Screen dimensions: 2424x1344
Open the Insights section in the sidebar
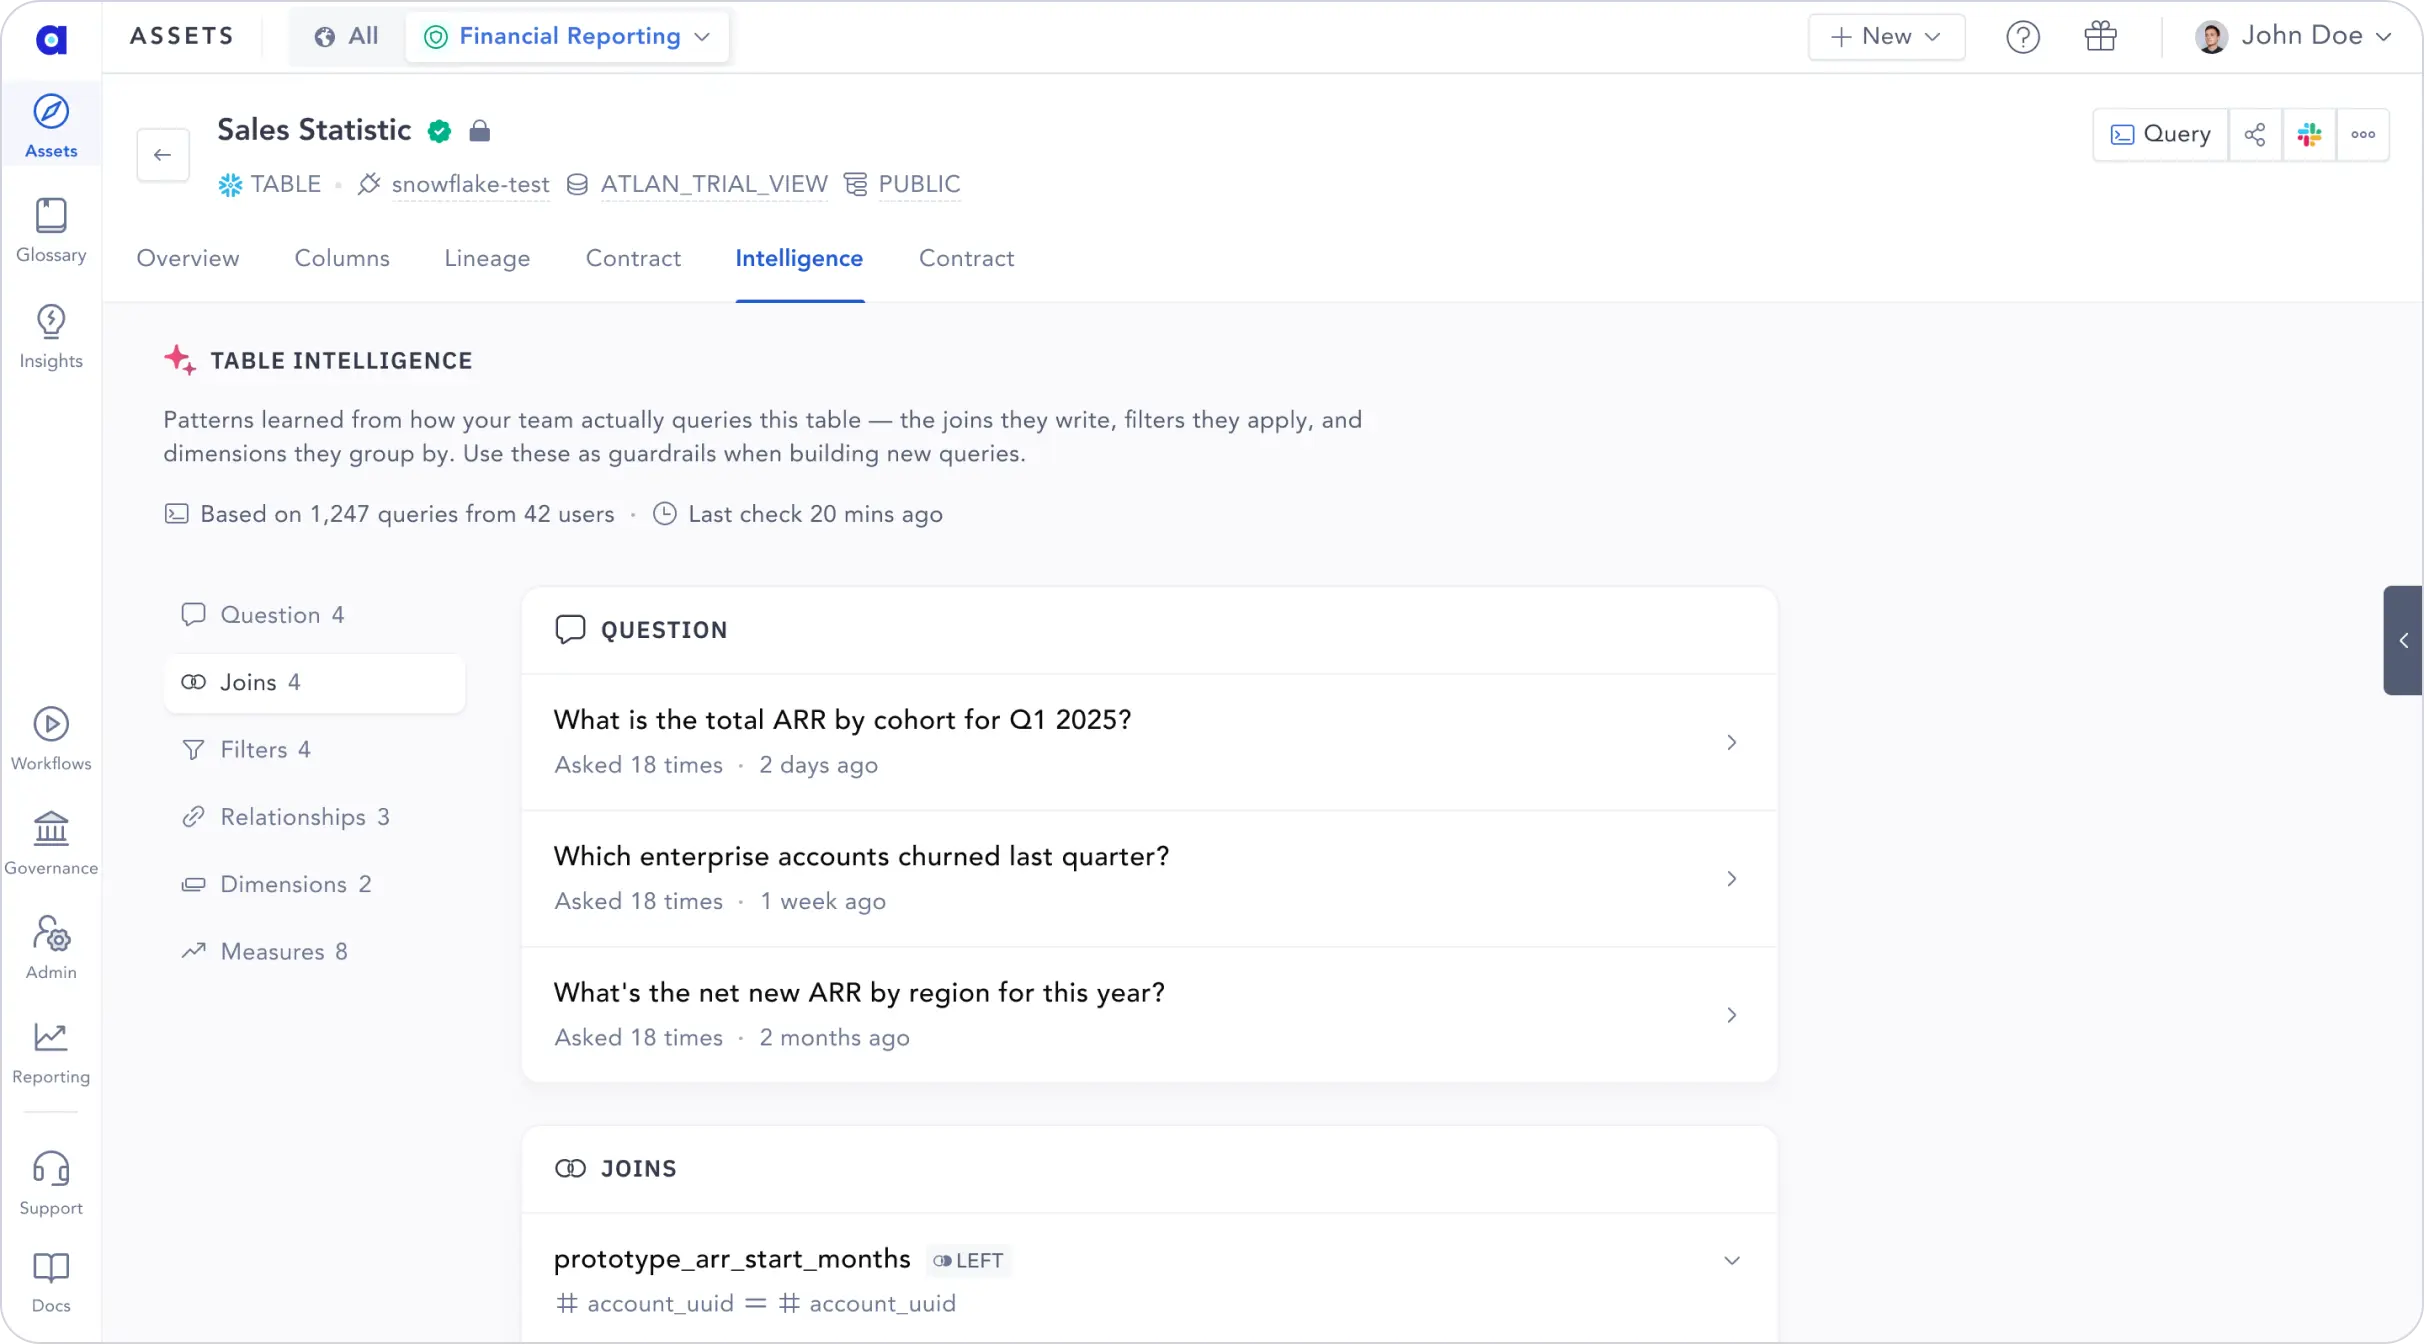[x=51, y=333]
